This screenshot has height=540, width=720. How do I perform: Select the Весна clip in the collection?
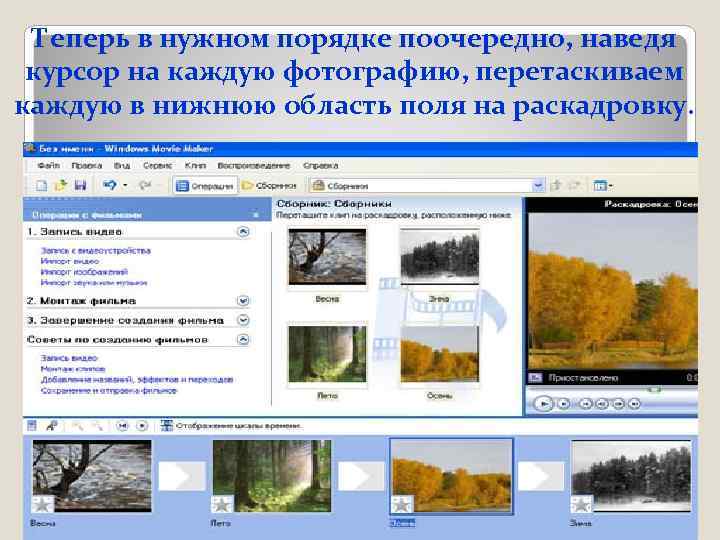pos(327,257)
